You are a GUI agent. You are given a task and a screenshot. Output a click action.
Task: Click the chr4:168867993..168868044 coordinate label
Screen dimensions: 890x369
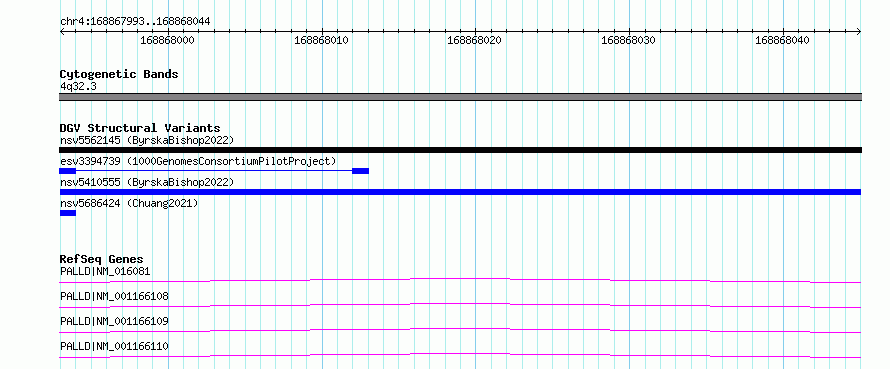pyautogui.click(x=135, y=21)
